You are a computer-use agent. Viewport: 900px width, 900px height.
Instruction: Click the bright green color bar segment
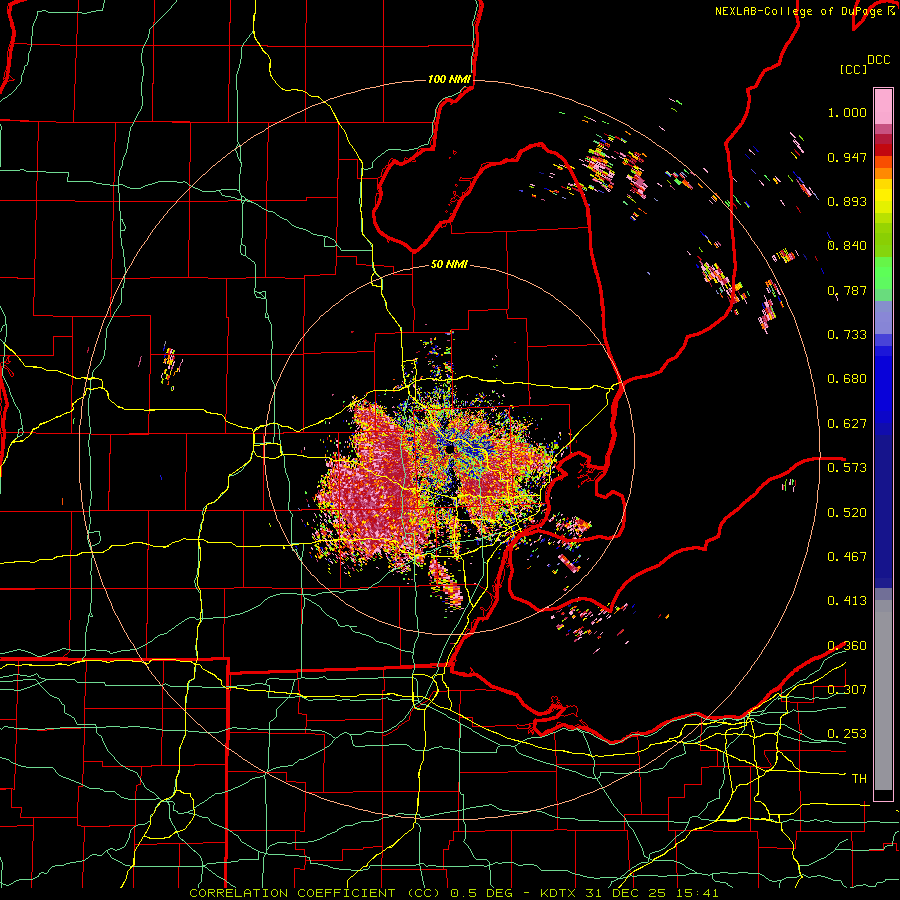click(x=883, y=273)
